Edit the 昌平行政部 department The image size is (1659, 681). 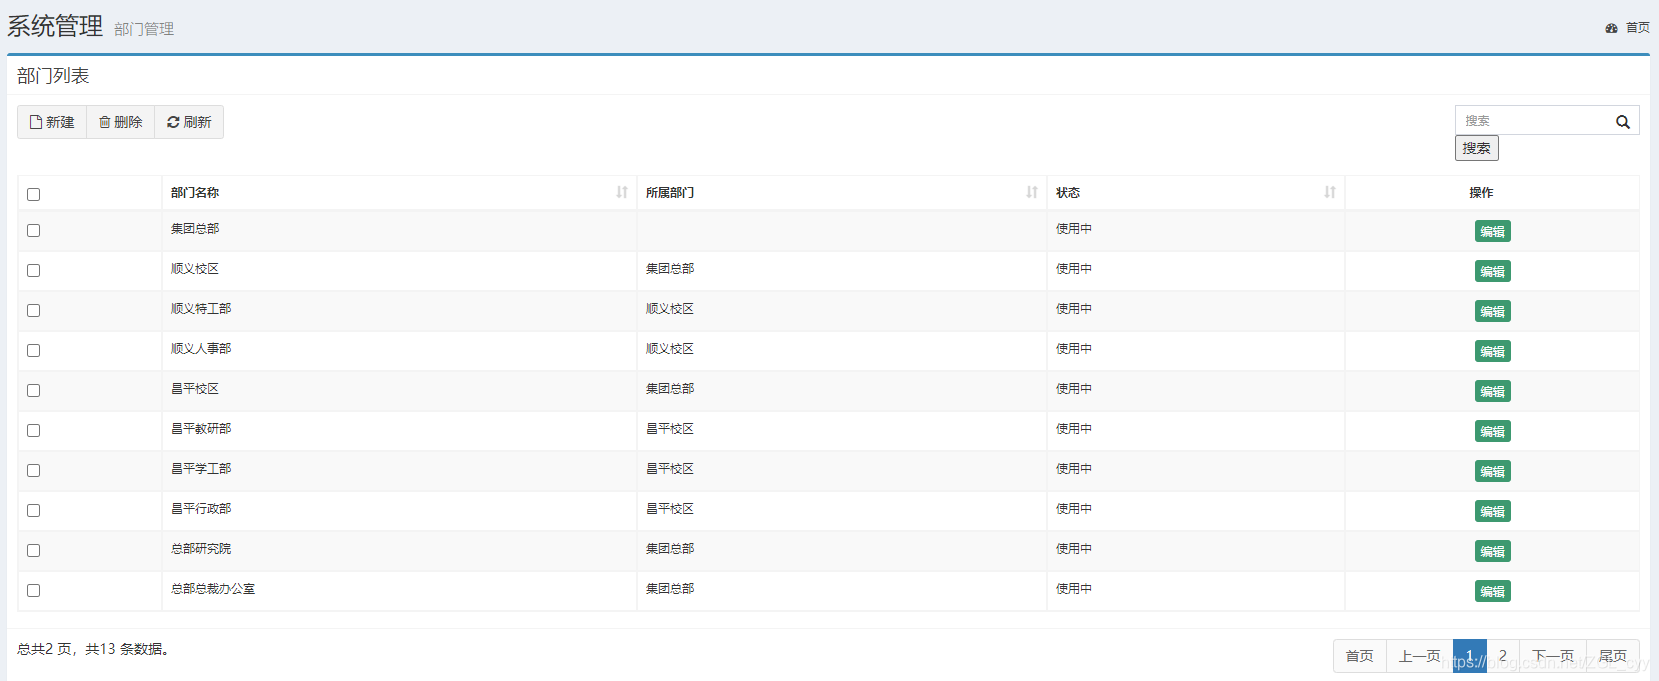tap(1492, 511)
